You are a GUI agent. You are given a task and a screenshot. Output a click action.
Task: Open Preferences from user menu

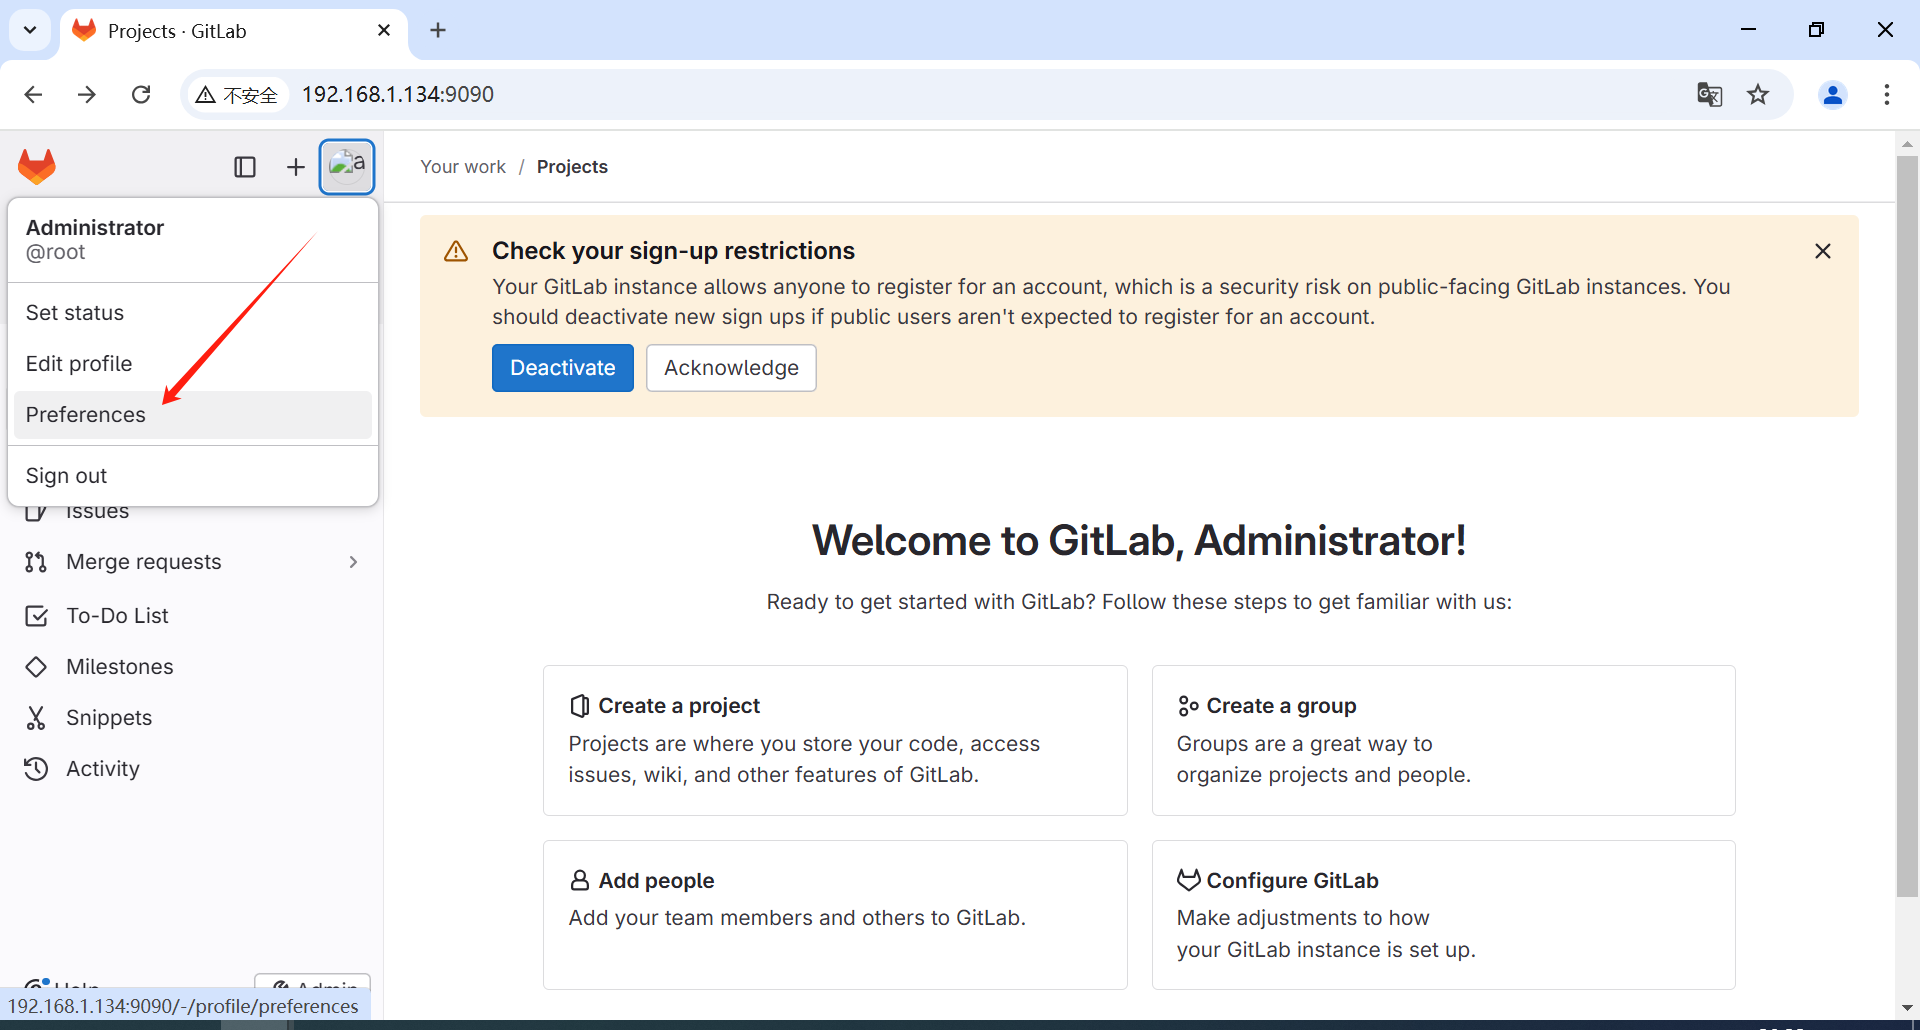pos(192,415)
